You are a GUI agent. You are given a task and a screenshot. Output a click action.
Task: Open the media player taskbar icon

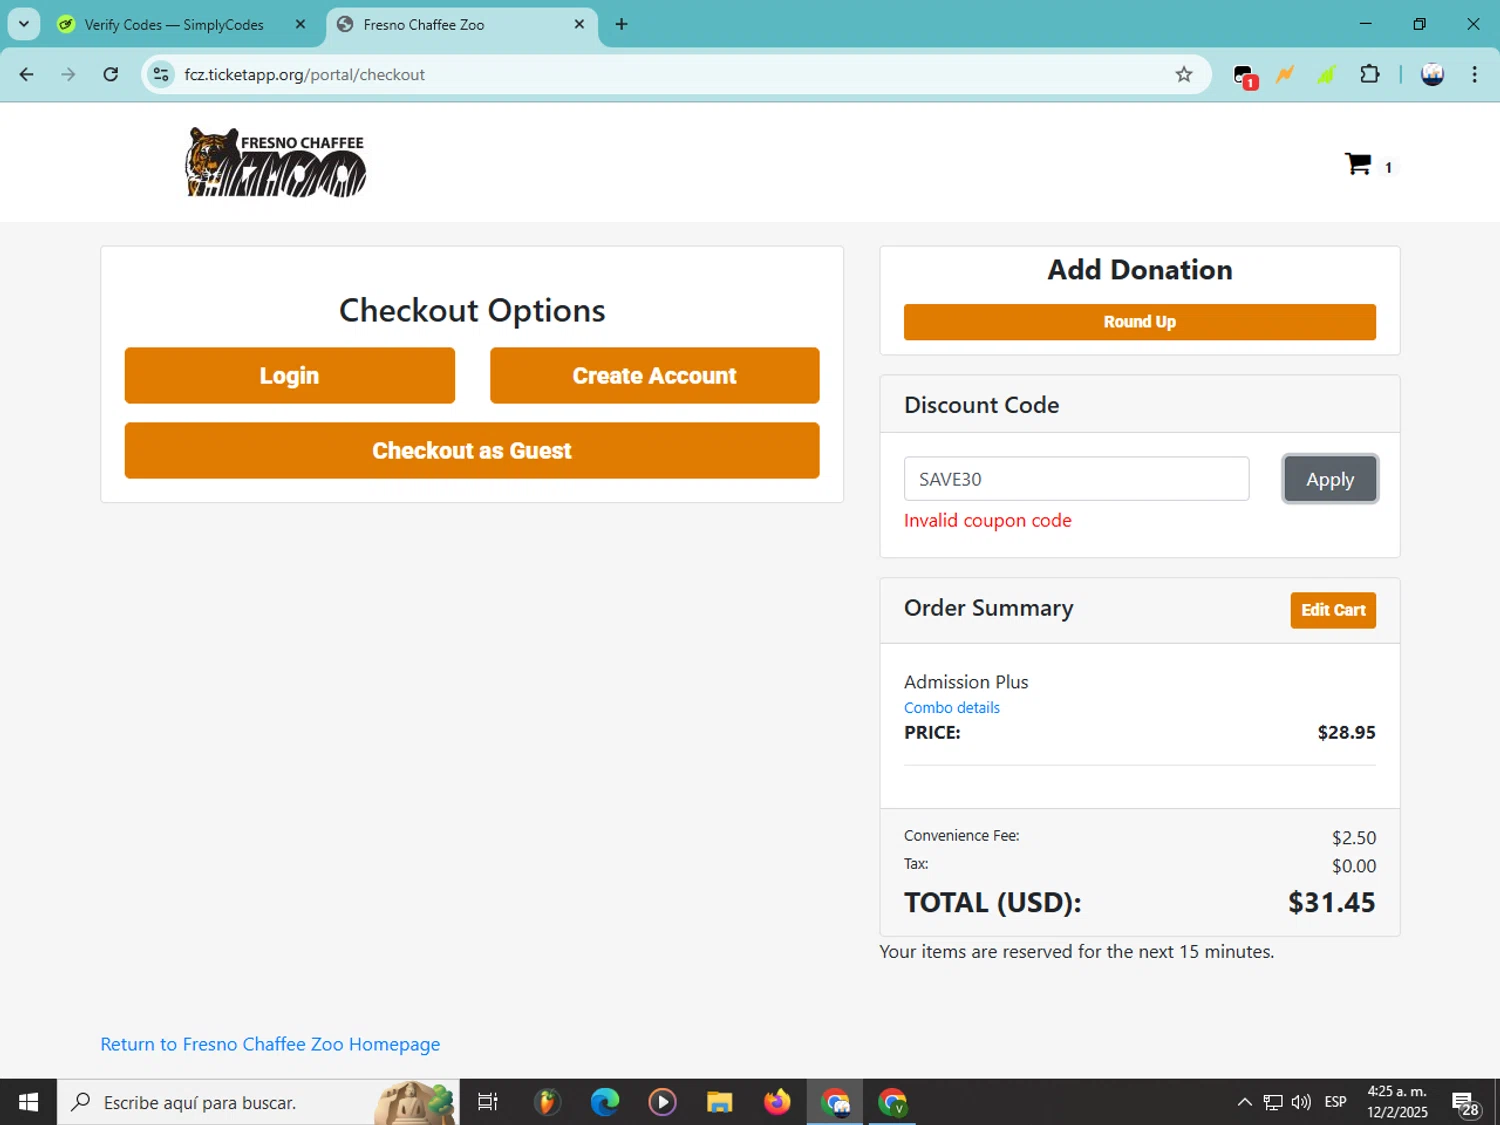click(x=662, y=1102)
